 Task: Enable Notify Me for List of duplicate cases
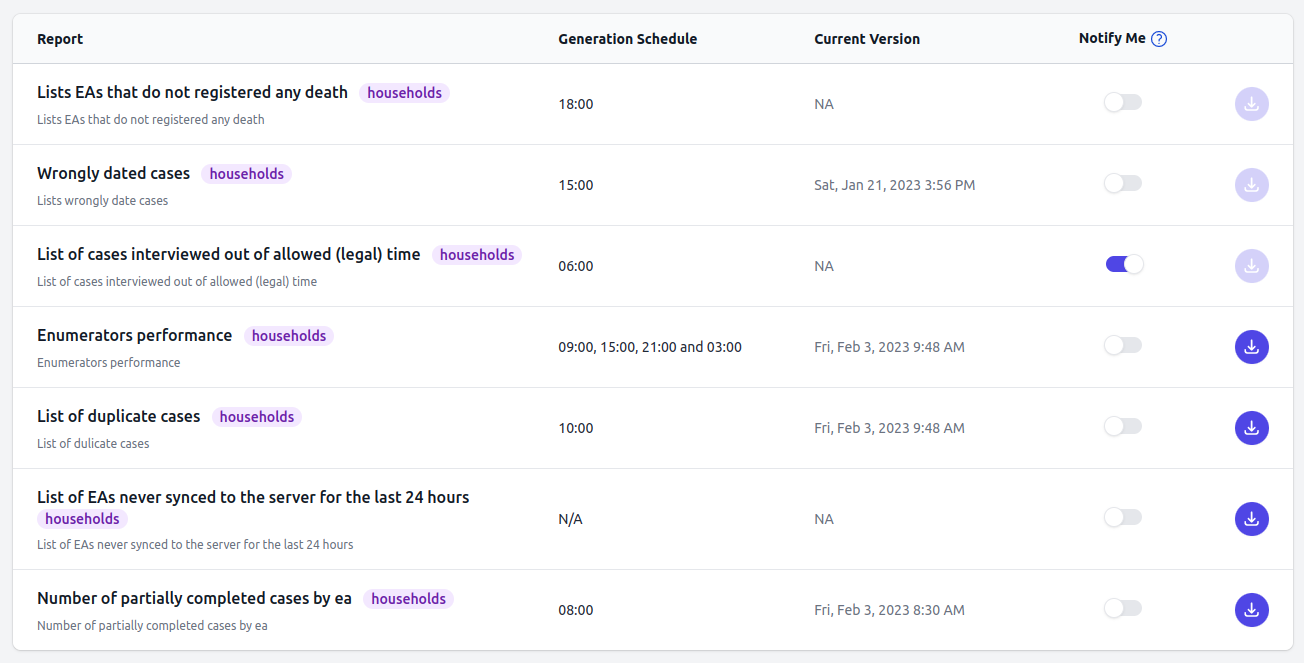(1123, 426)
